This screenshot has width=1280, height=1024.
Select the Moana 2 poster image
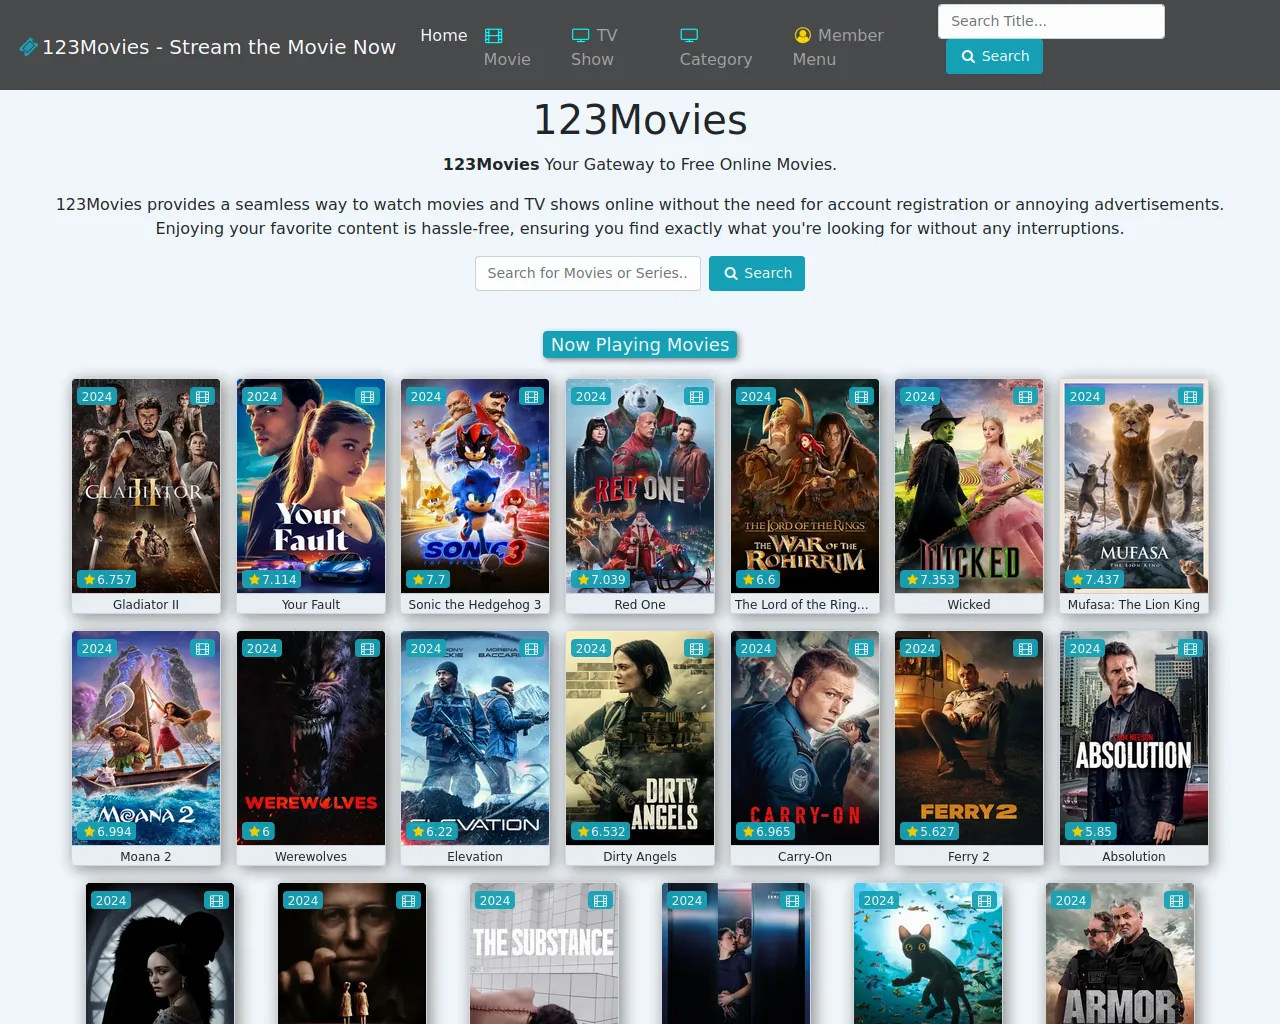146,738
